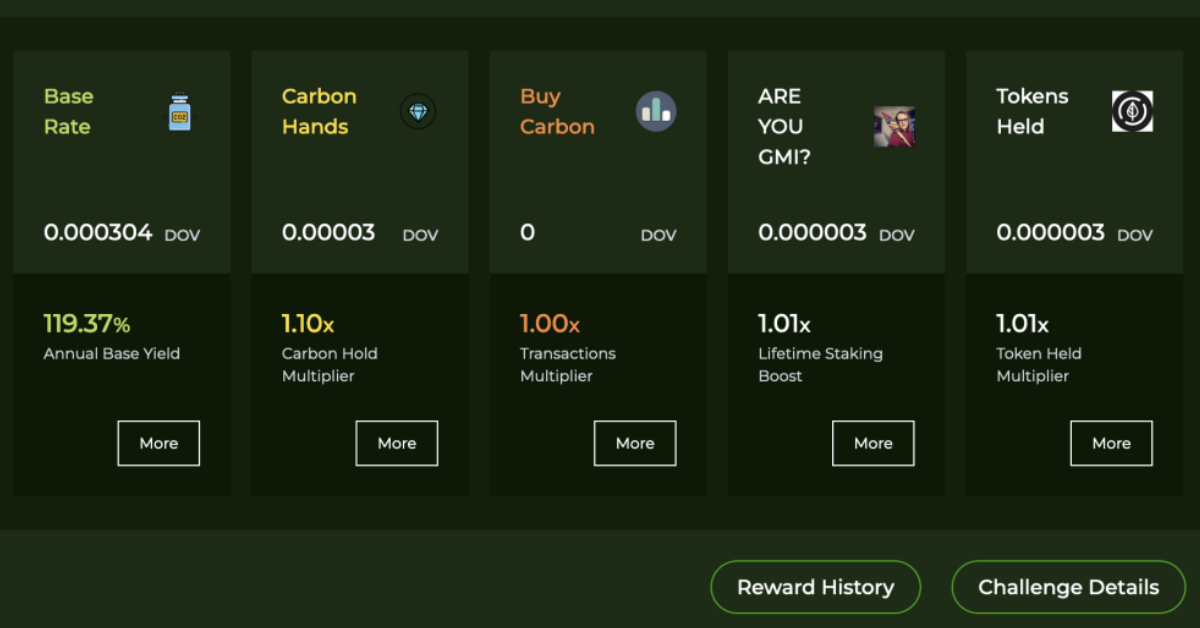Open the bar chart icon on Buy Carbon card
This screenshot has width=1200, height=628.
656,111
